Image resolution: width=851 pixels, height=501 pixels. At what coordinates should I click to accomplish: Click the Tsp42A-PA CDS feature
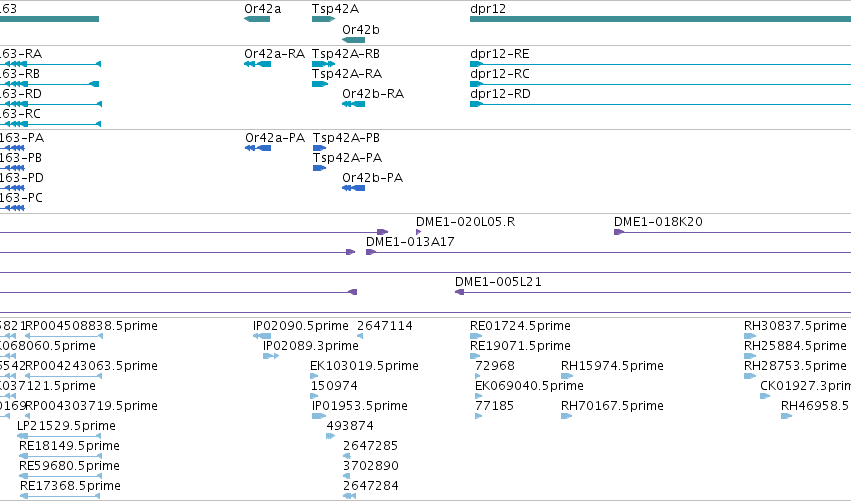coord(320,168)
